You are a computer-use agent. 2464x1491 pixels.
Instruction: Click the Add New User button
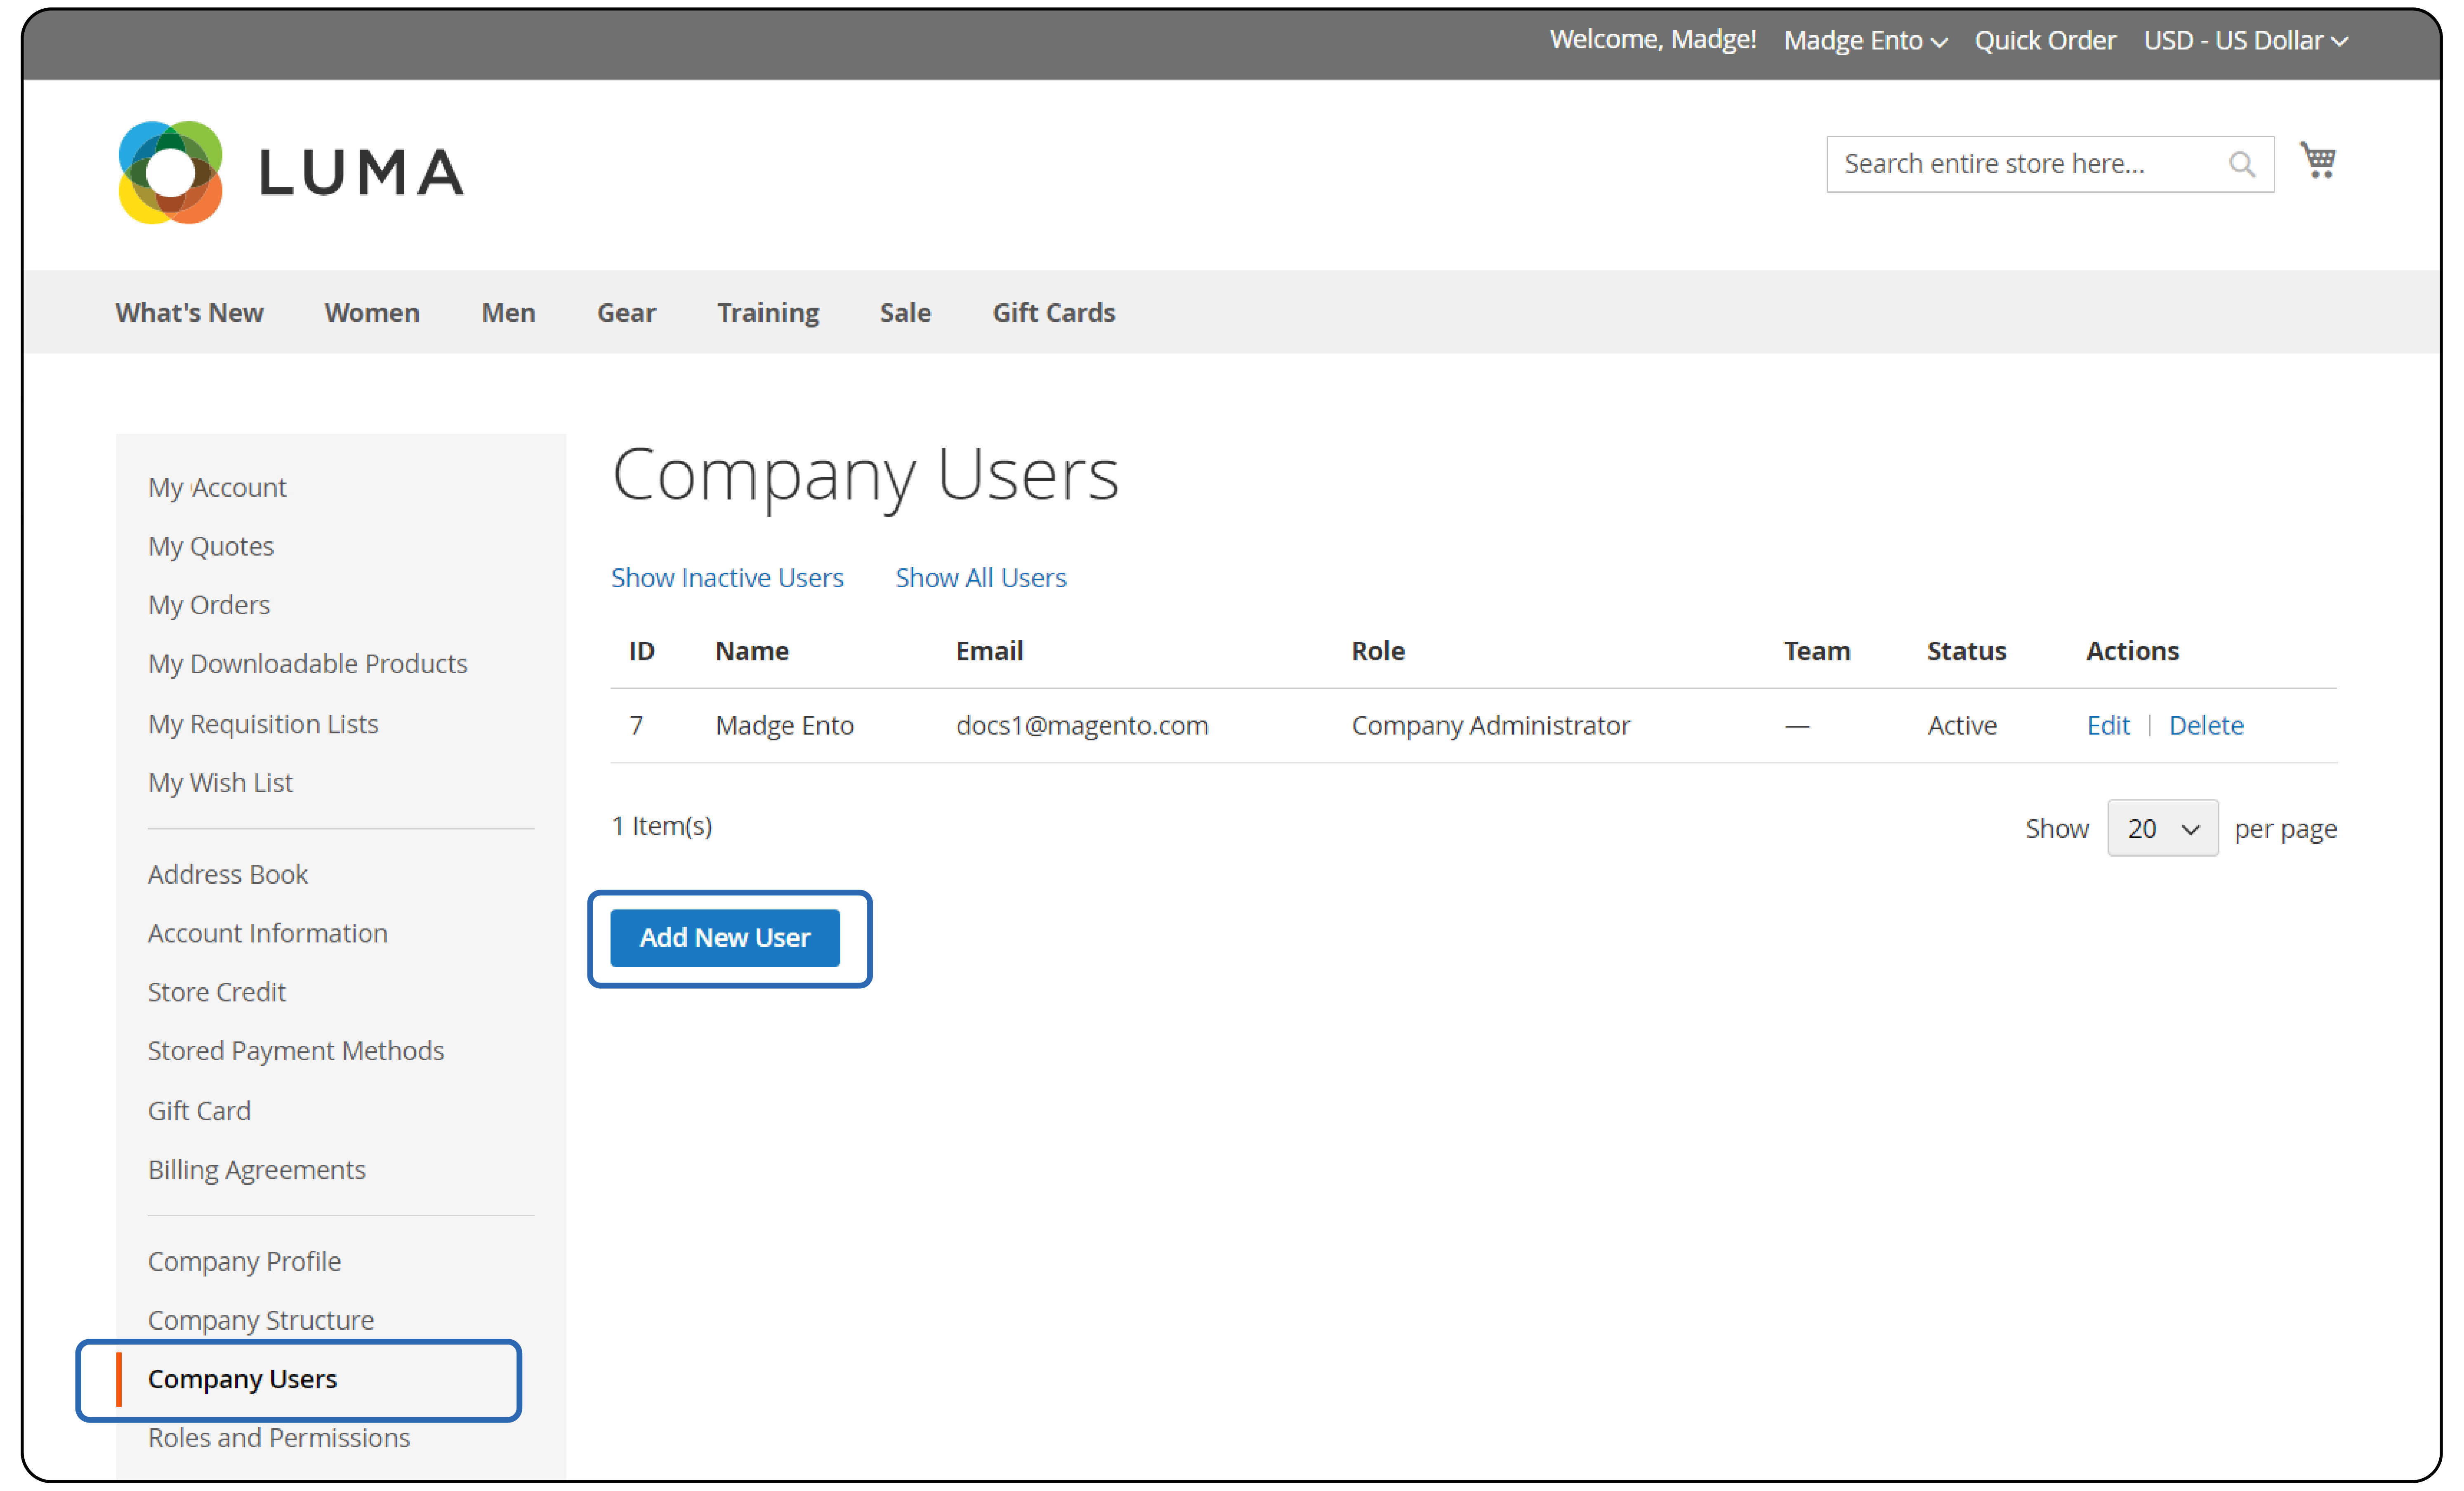coord(725,937)
